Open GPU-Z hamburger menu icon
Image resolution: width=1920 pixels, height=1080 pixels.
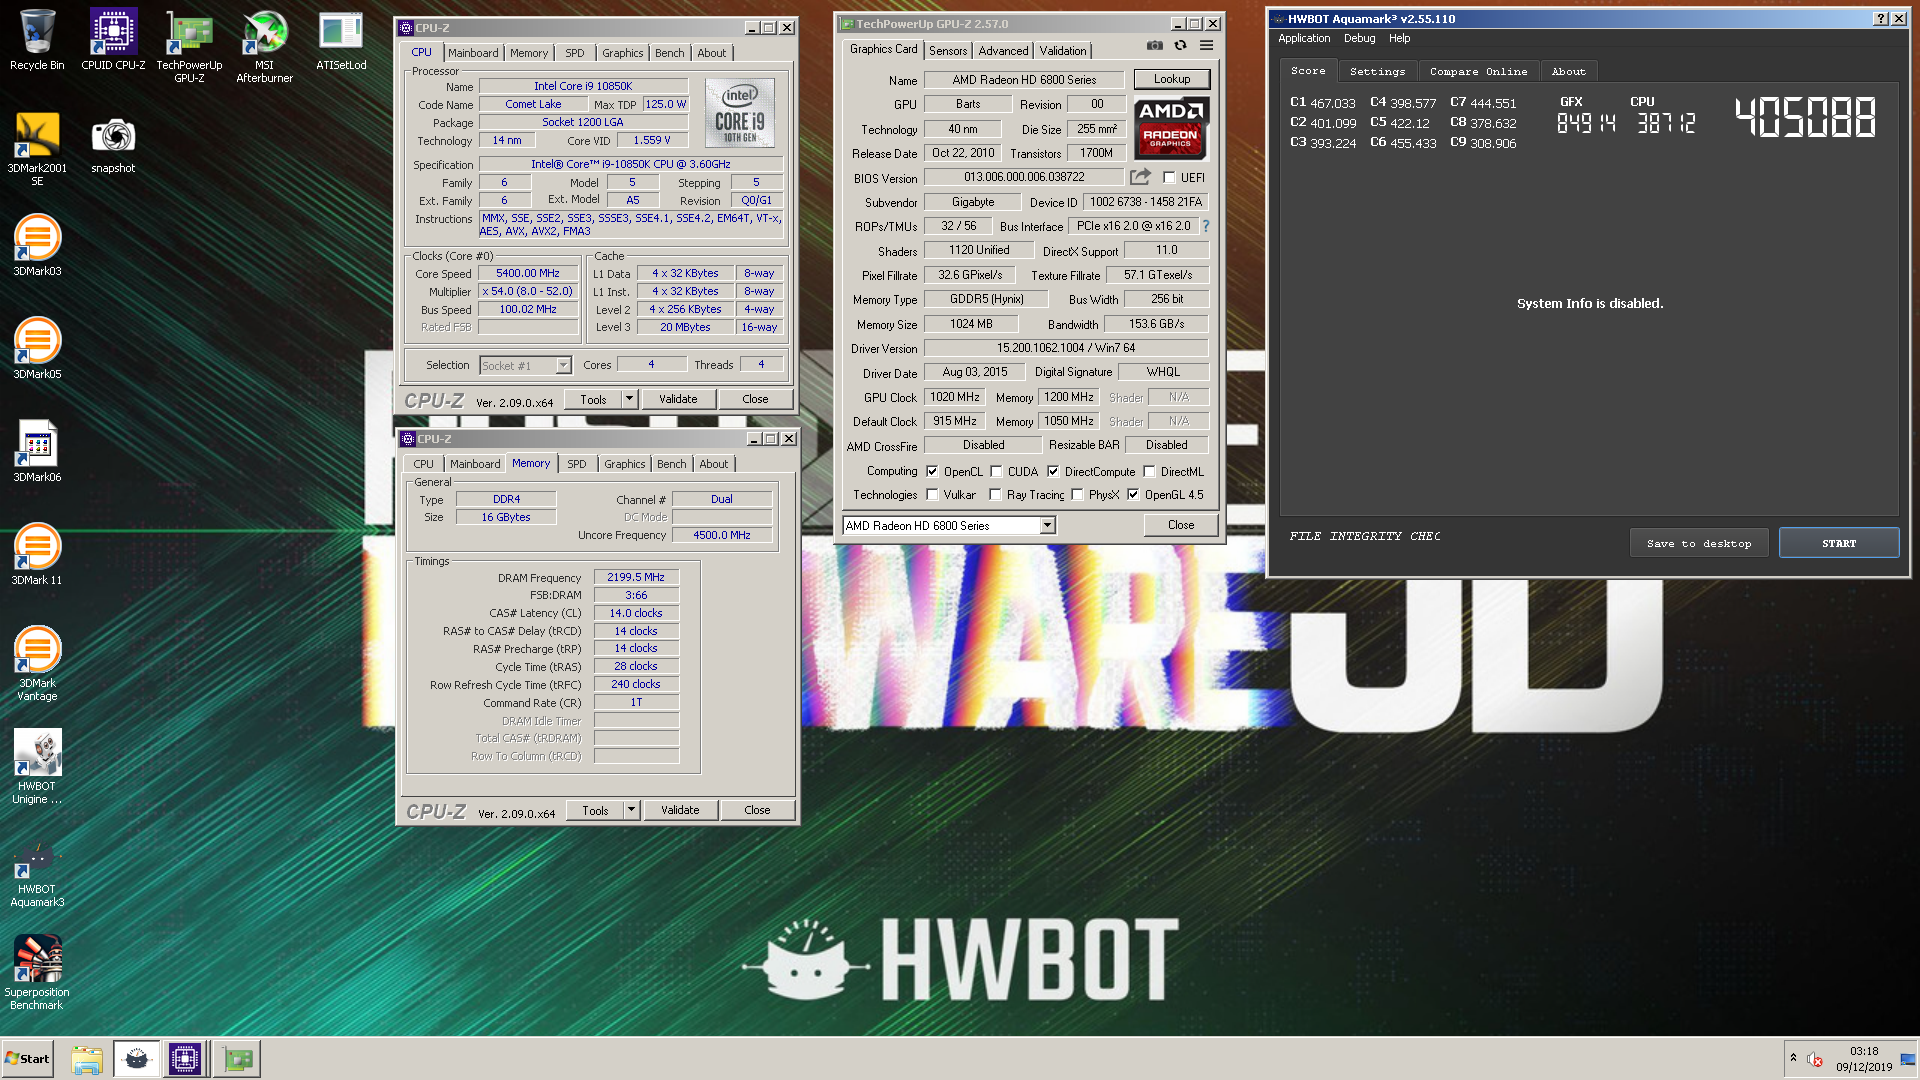(x=1207, y=45)
